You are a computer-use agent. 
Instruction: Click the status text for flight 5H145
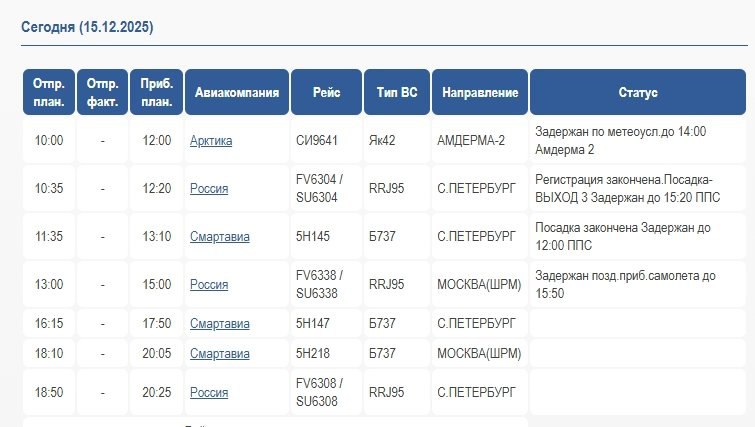tap(622, 237)
